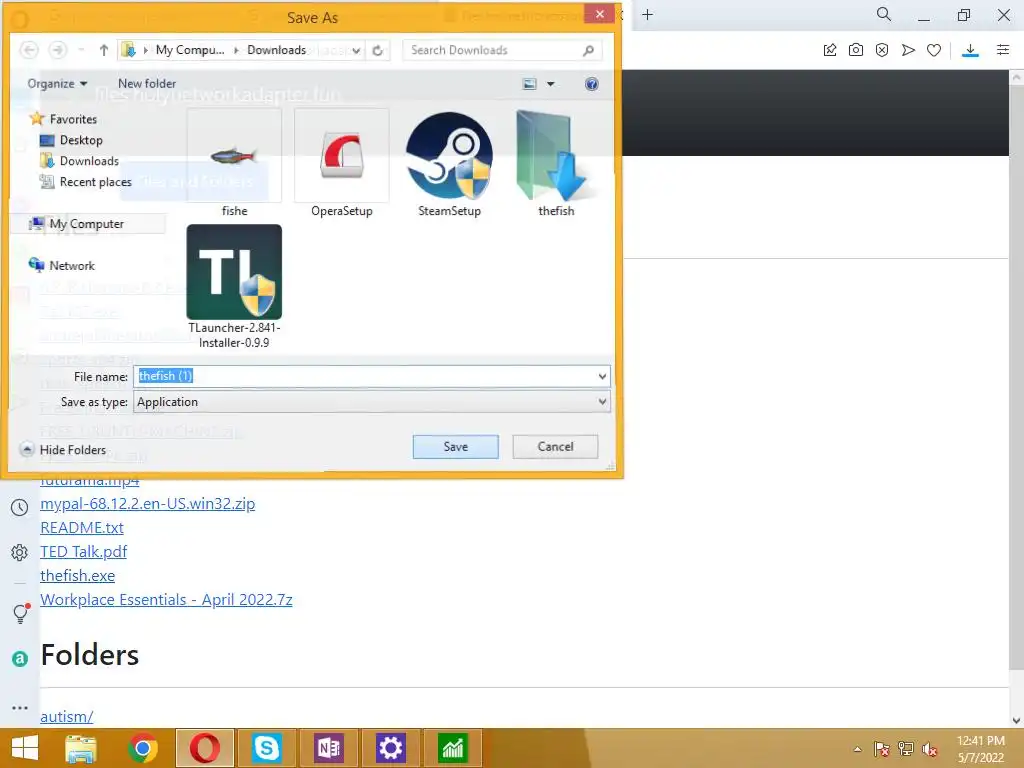Select the SteamSetup installer
Screen dimensions: 1024x768
coord(449,163)
